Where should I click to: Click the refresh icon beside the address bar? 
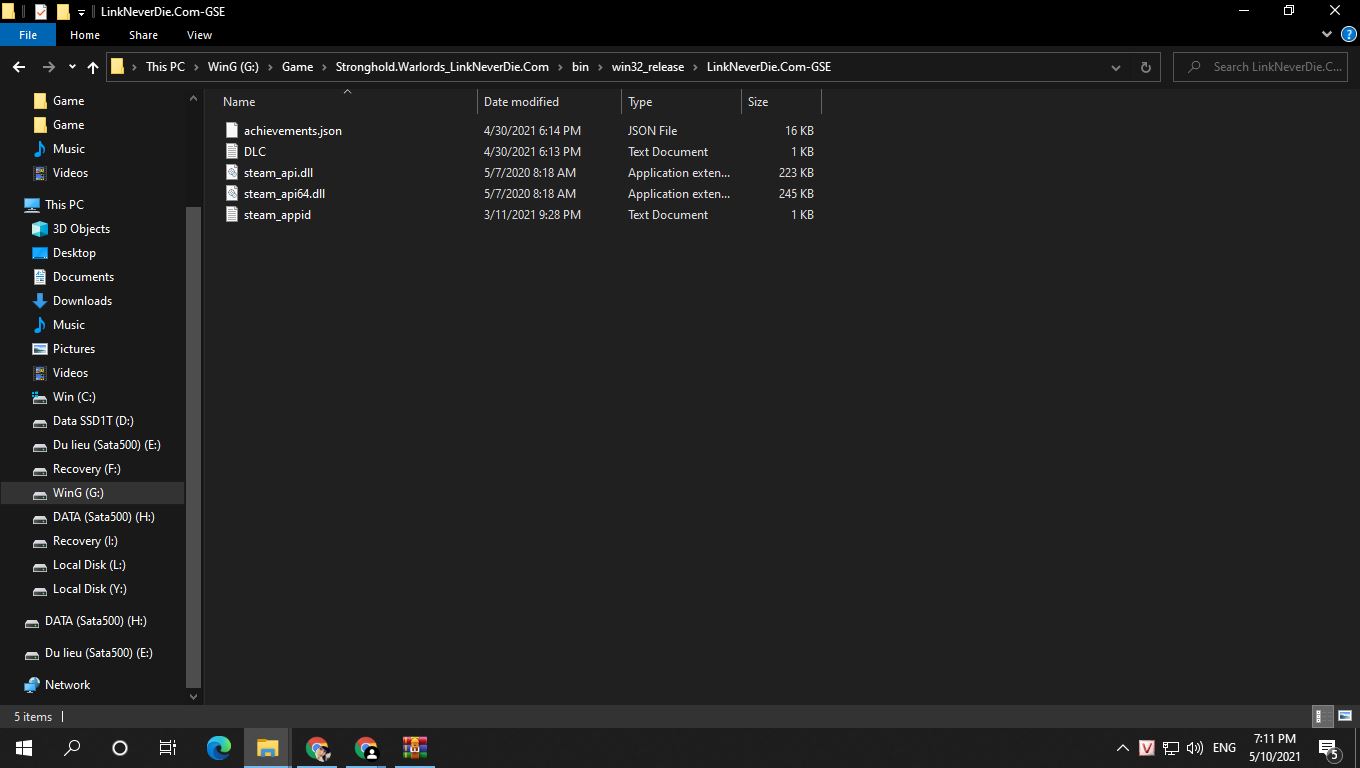[x=1145, y=67]
